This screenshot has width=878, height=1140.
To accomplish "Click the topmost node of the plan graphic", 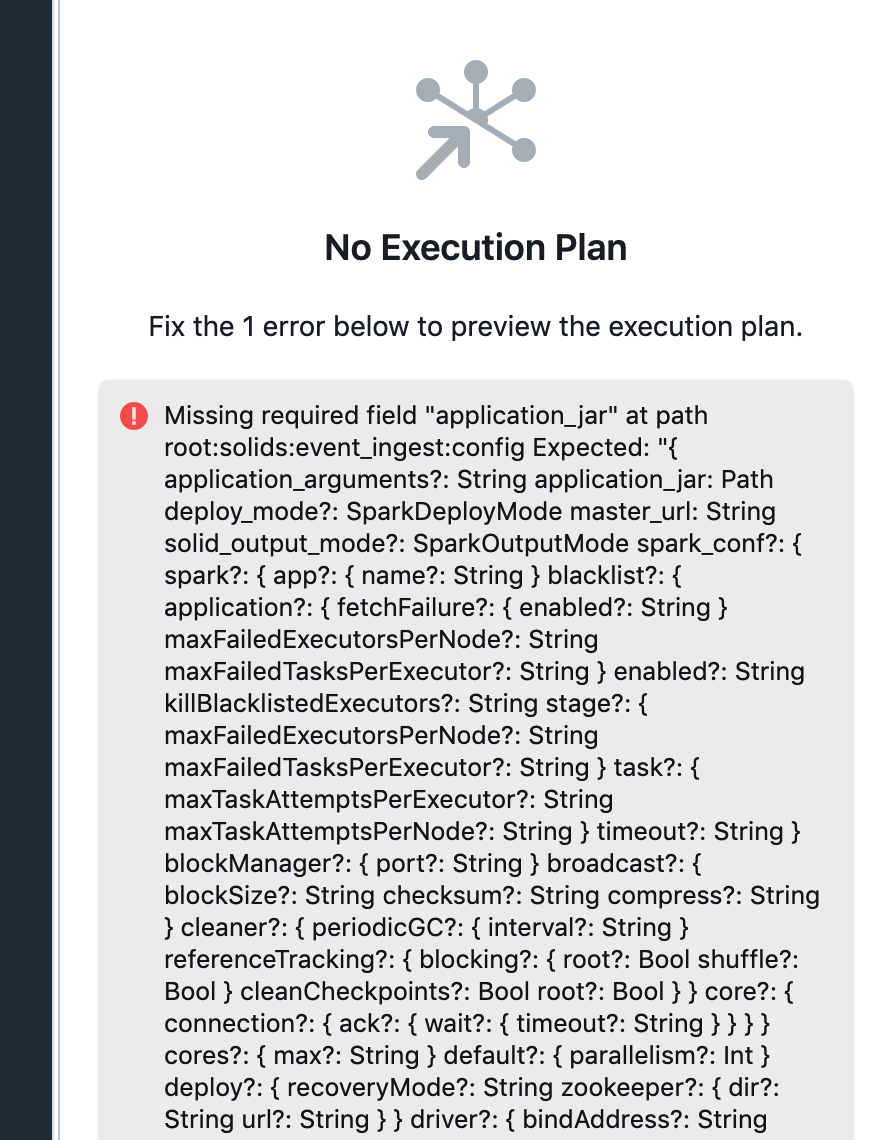I will (477, 68).
